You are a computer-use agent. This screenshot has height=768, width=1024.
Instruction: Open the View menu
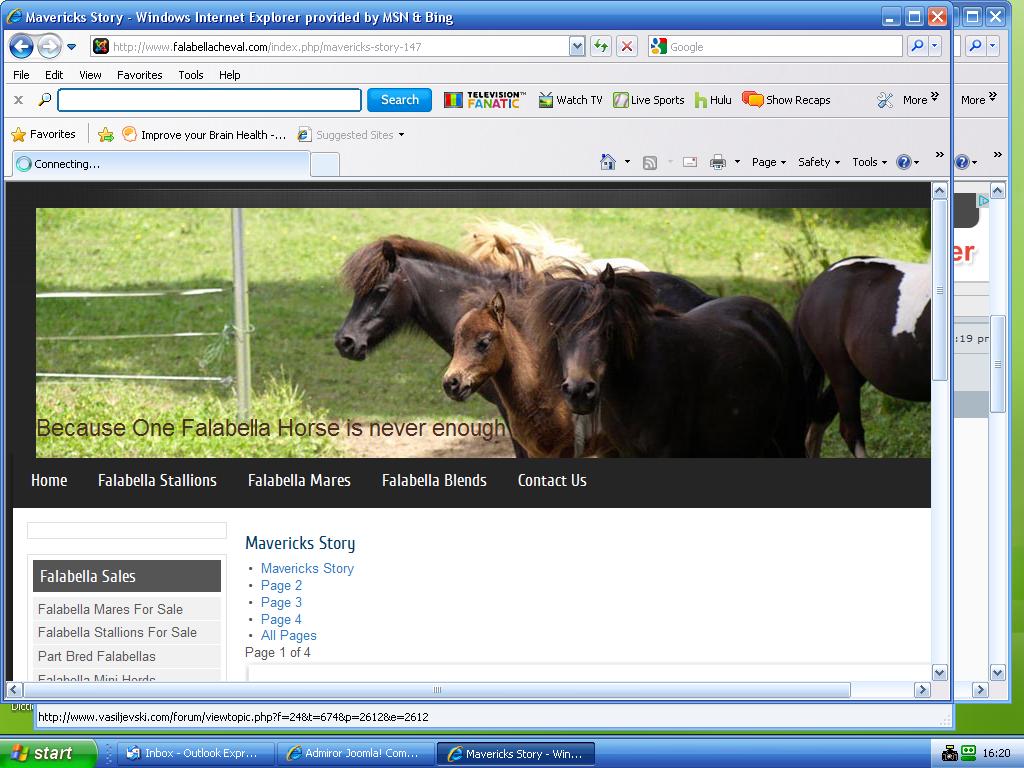(90, 75)
